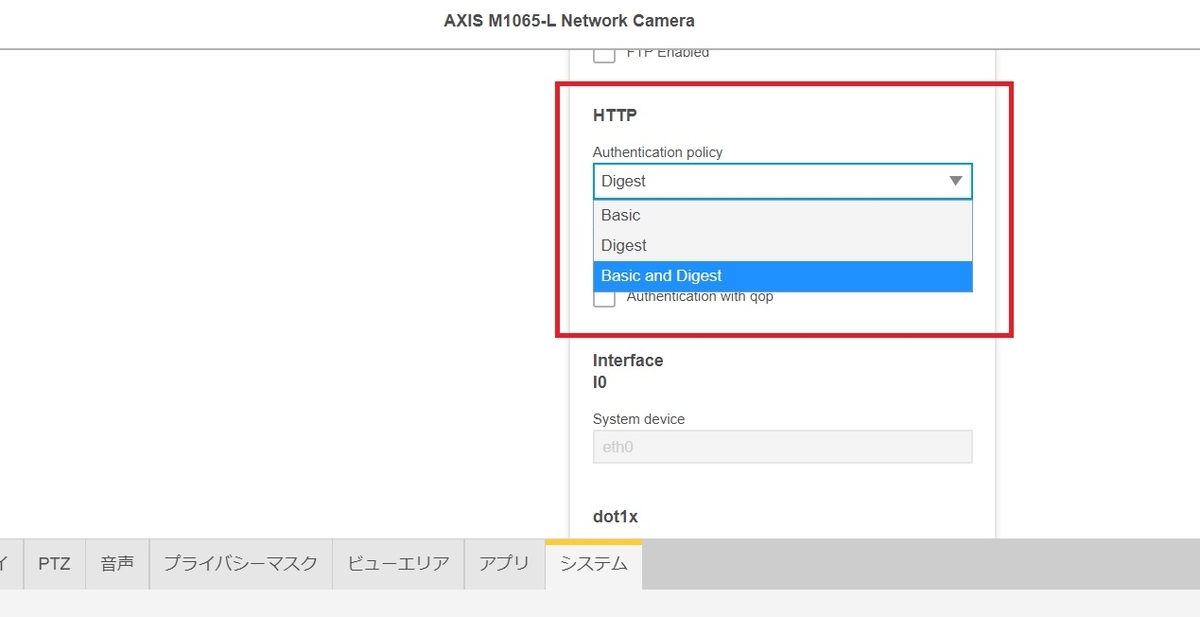Open the プライバシーマスク tab
This screenshot has width=1200, height=617.
point(240,564)
